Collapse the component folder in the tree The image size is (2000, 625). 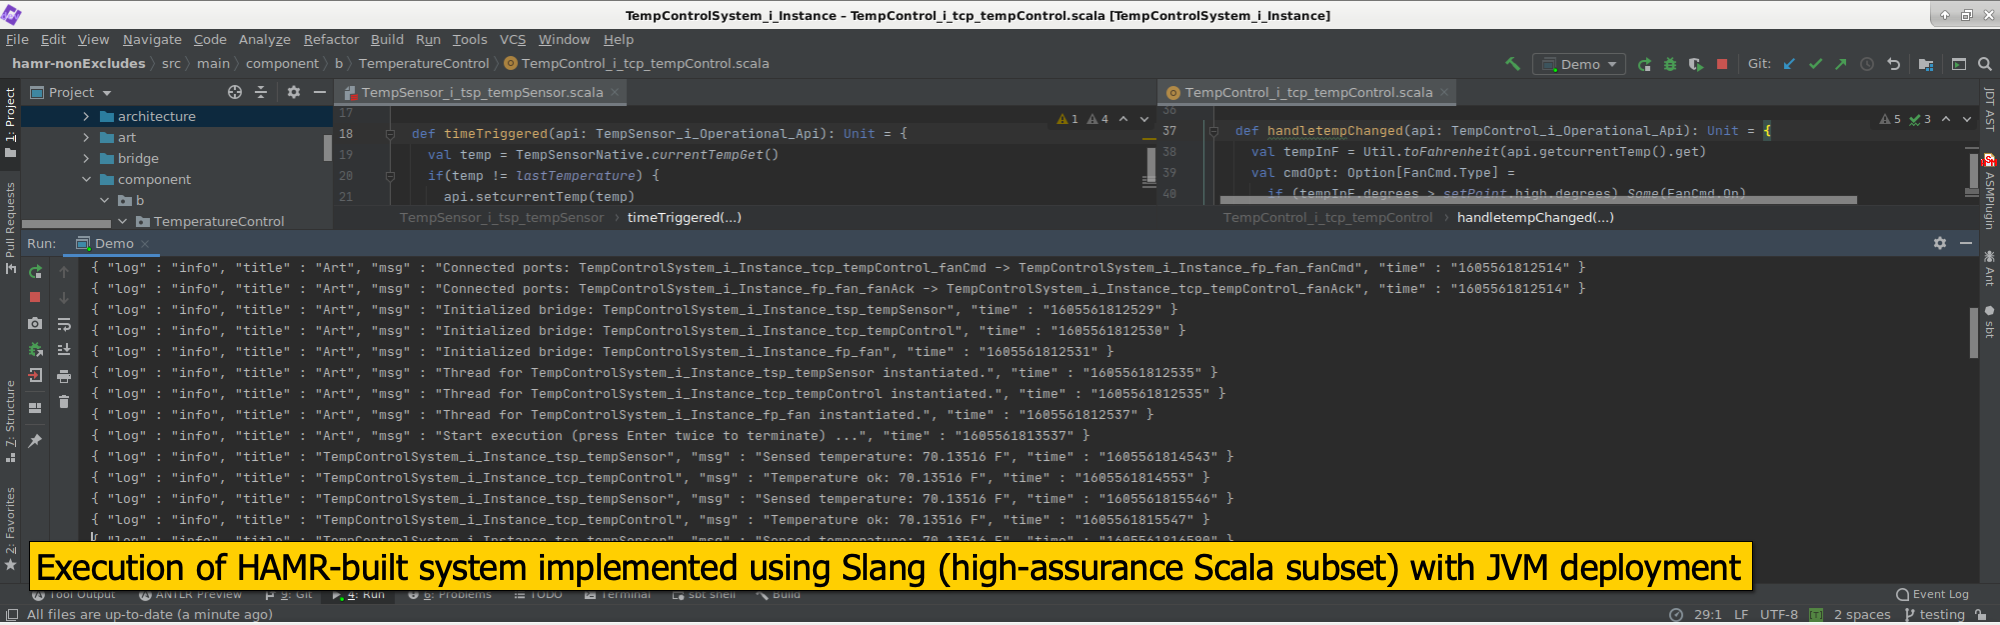(x=86, y=180)
